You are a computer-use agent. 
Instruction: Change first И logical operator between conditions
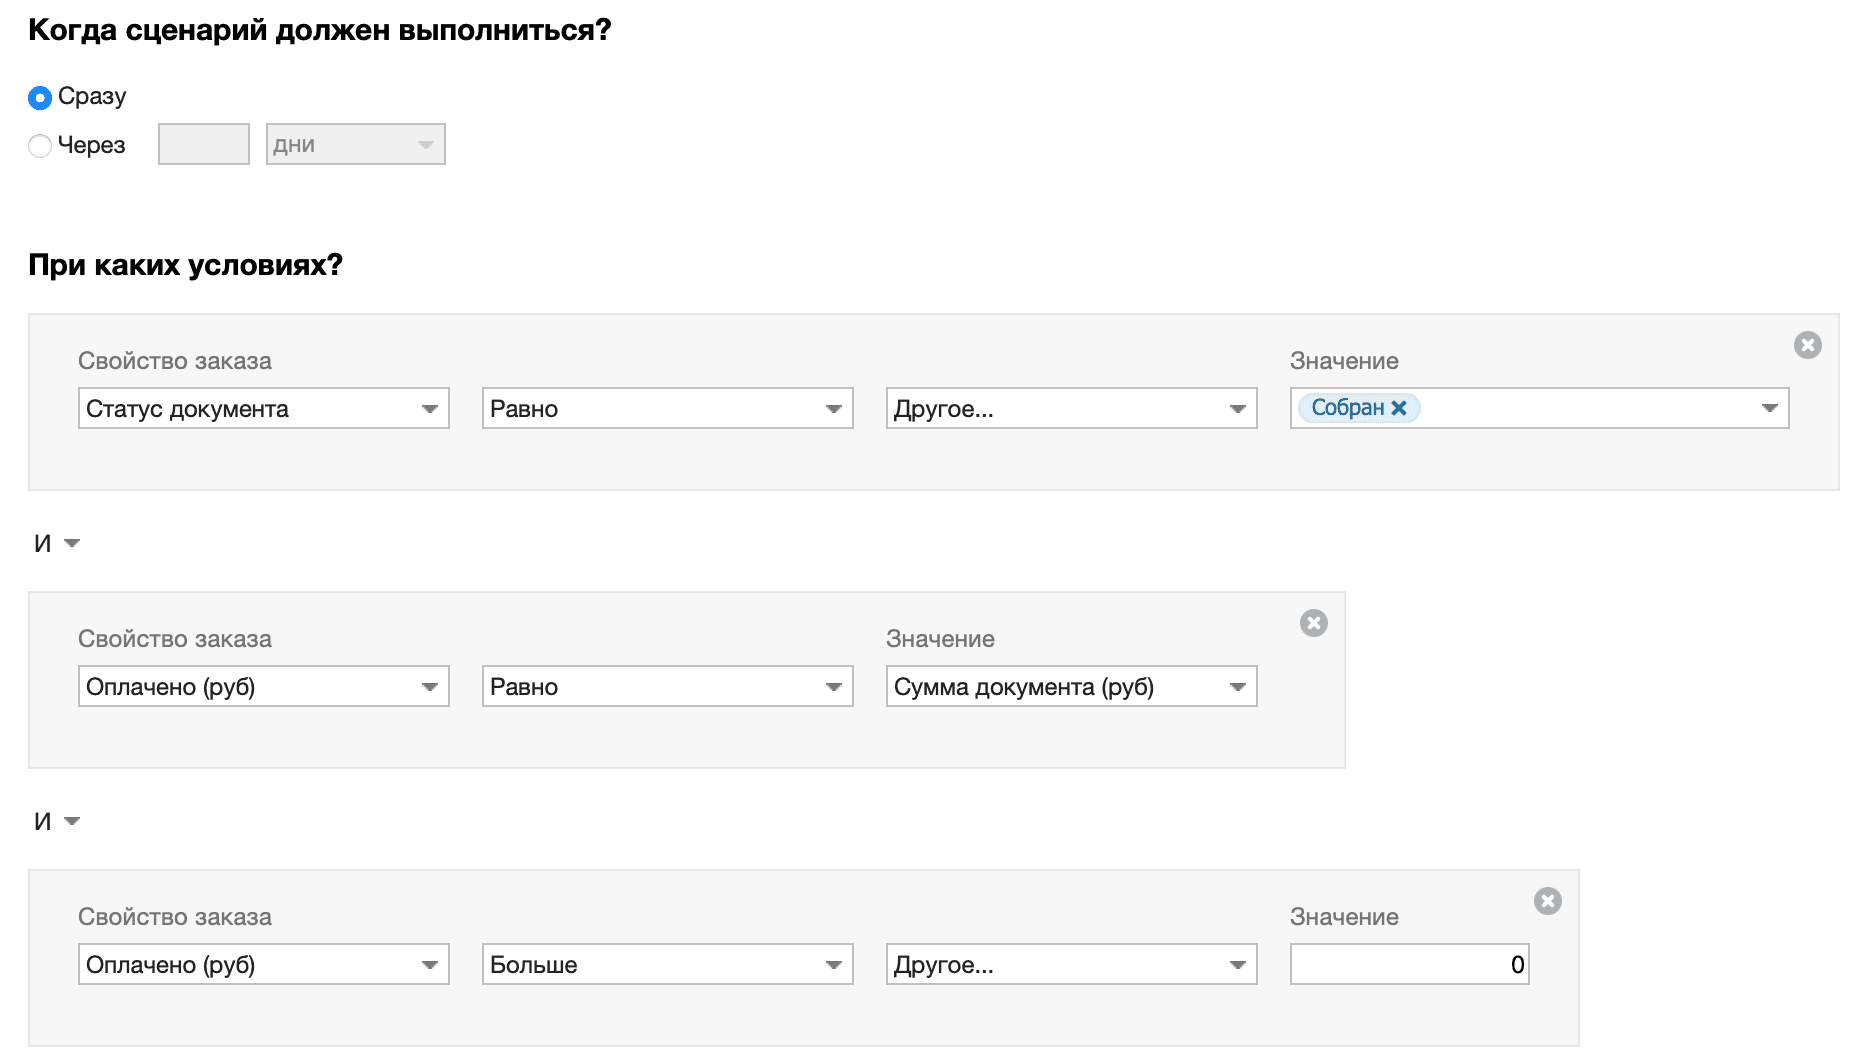56,543
